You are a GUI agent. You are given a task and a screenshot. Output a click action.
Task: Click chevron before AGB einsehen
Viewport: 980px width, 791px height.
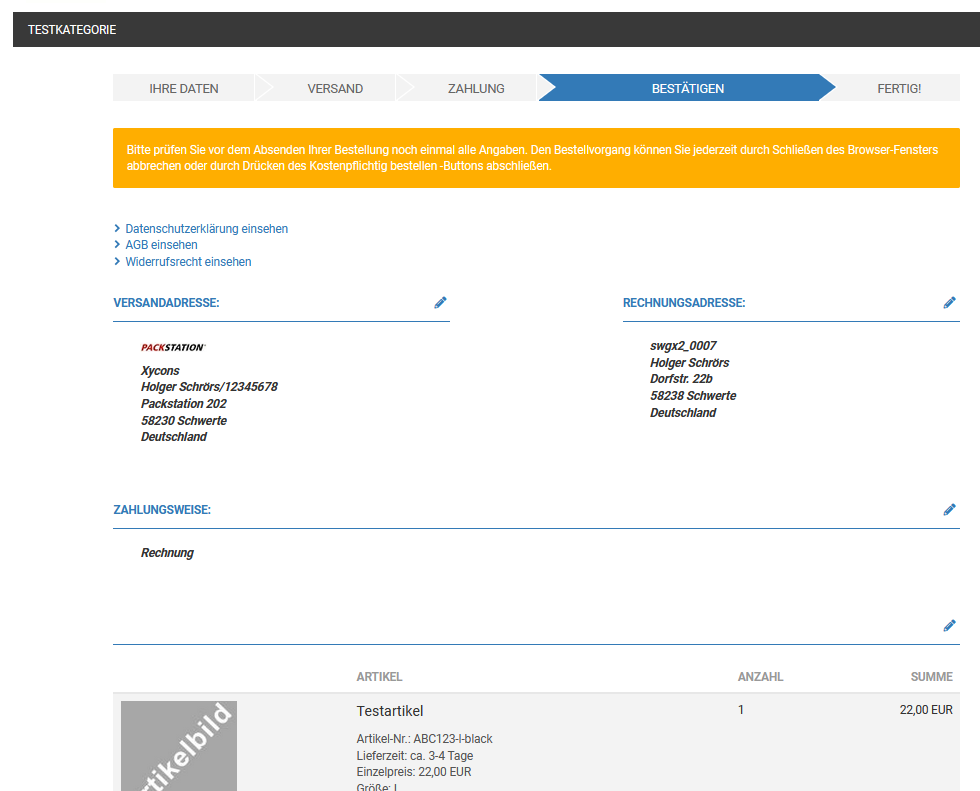(117, 244)
